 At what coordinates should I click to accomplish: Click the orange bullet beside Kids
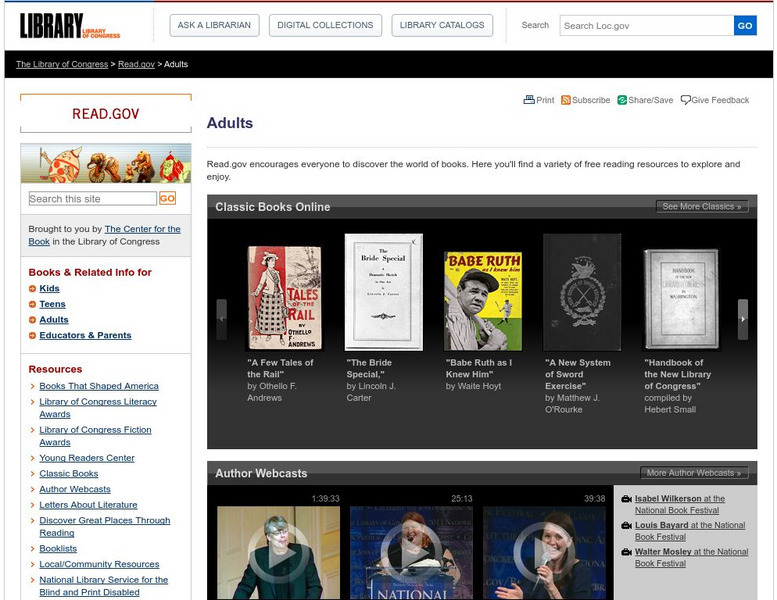point(32,288)
